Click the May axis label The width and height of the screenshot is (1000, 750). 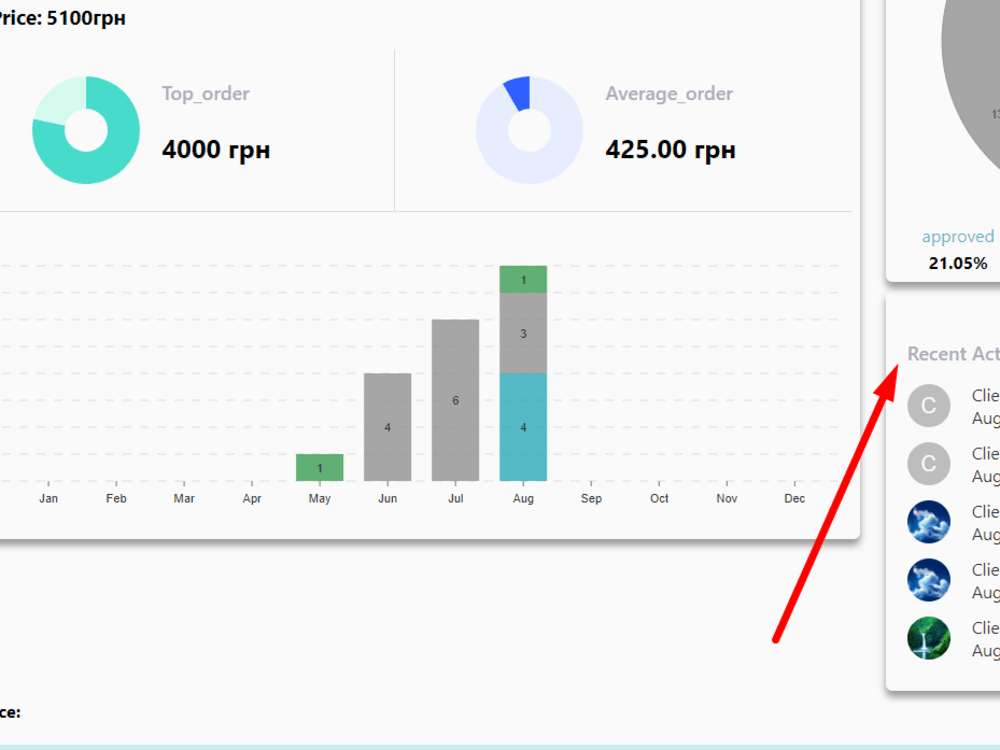pyautogui.click(x=320, y=499)
